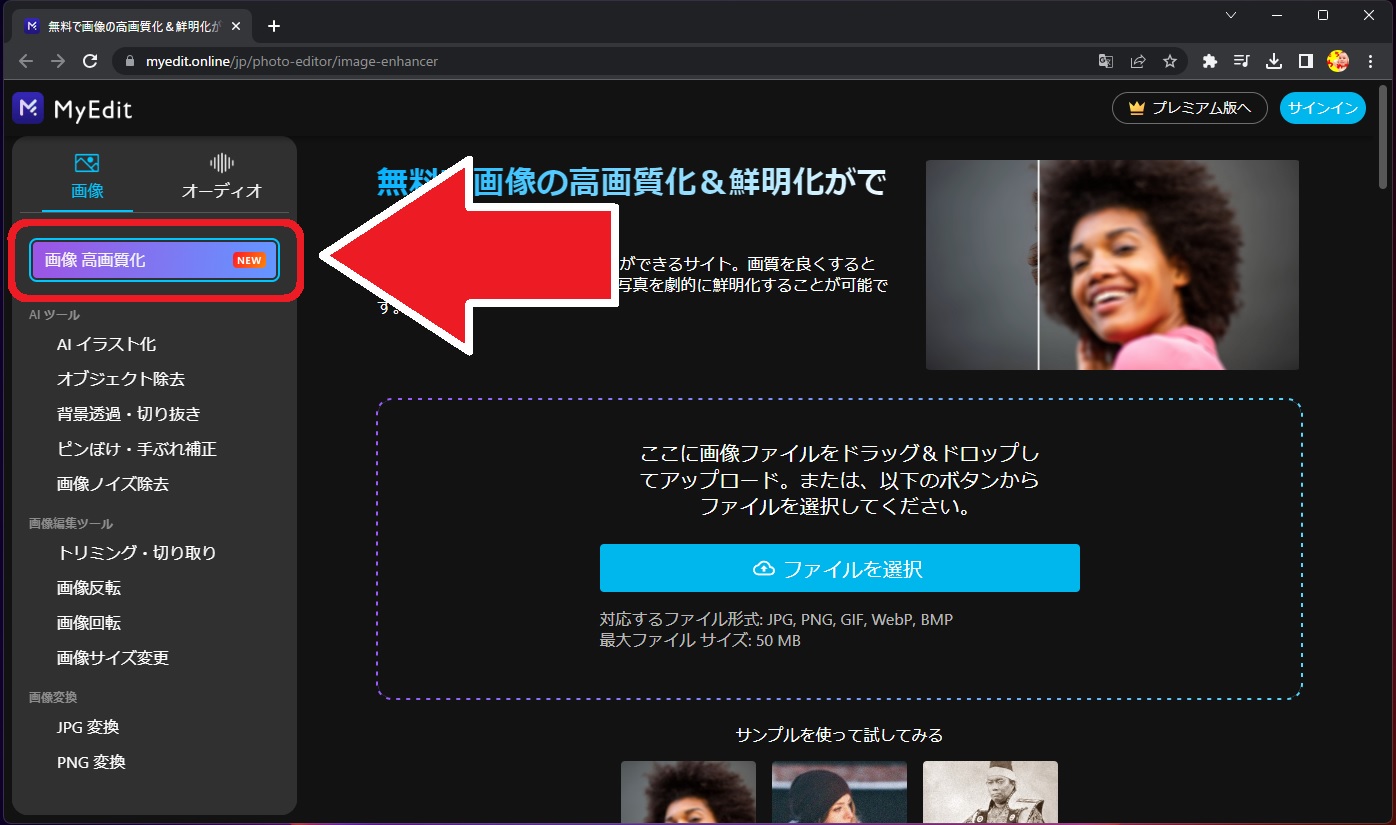Open the 画像回転 tool

pyautogui.click(x=89, y=623)
